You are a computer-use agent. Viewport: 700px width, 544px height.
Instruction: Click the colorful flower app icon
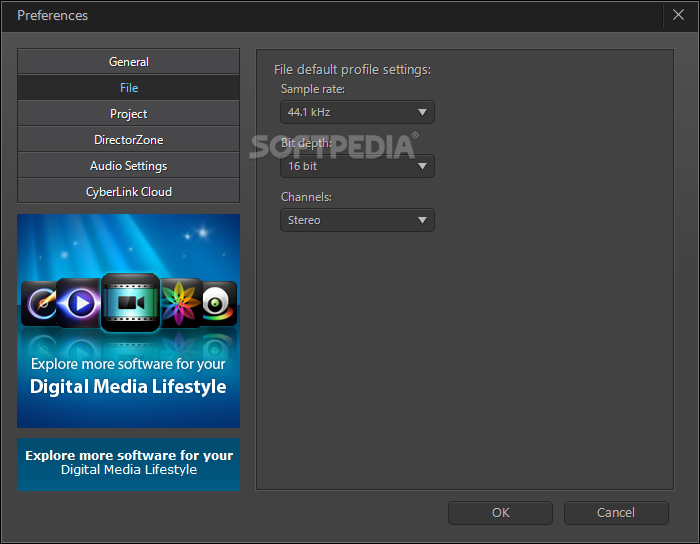click(179, 303)
